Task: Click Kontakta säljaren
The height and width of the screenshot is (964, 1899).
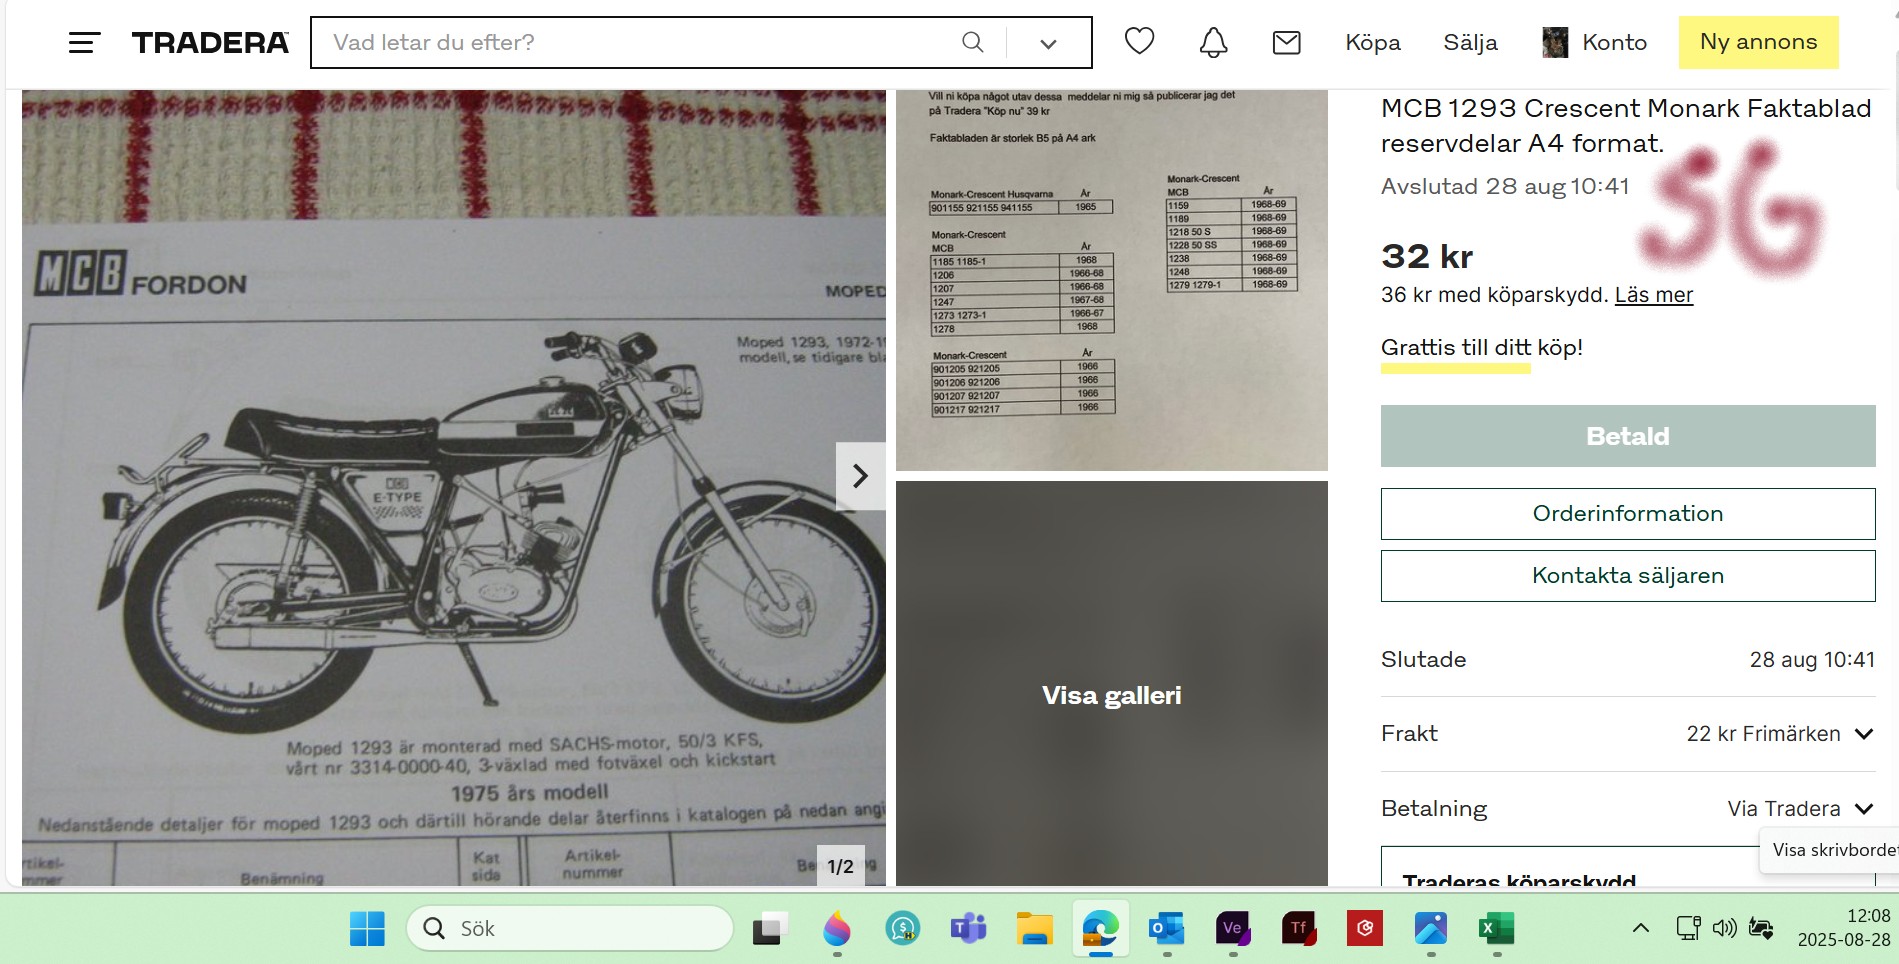Action: point(1627,576)
